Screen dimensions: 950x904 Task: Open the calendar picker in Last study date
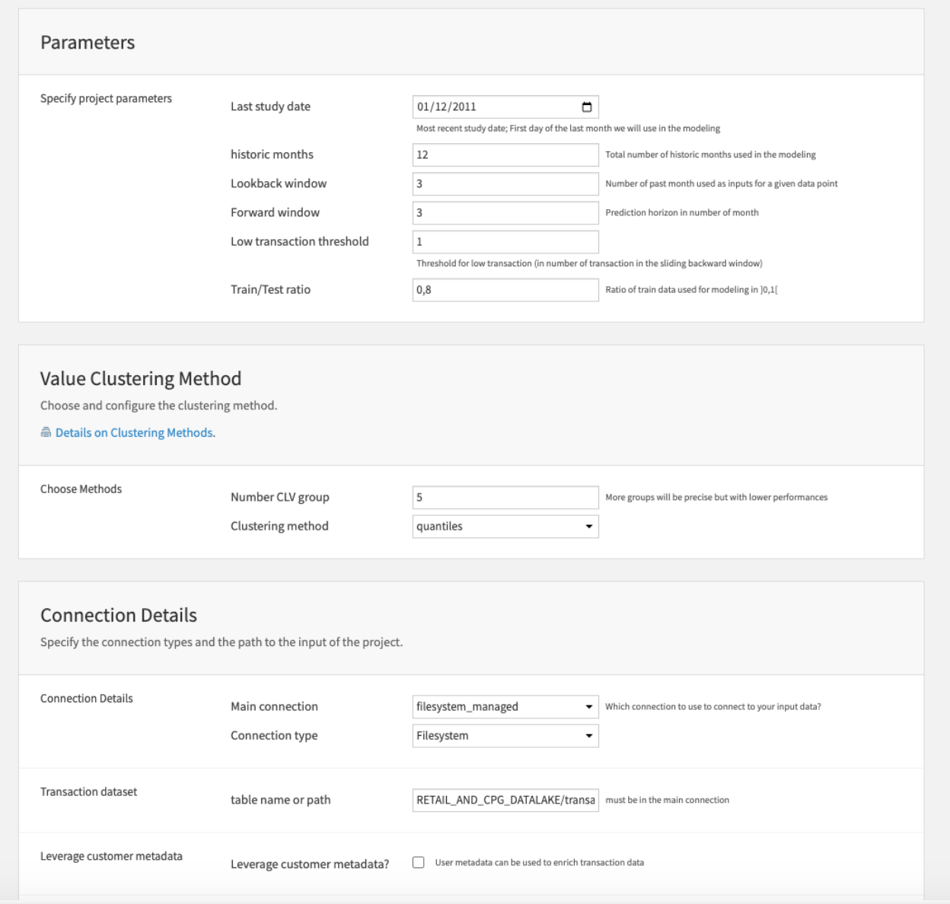pyautogui.click(x=587, y=107)
